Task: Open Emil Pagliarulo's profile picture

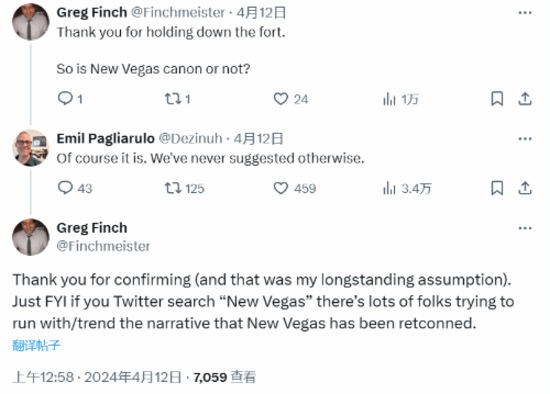Action: [31, 148]
